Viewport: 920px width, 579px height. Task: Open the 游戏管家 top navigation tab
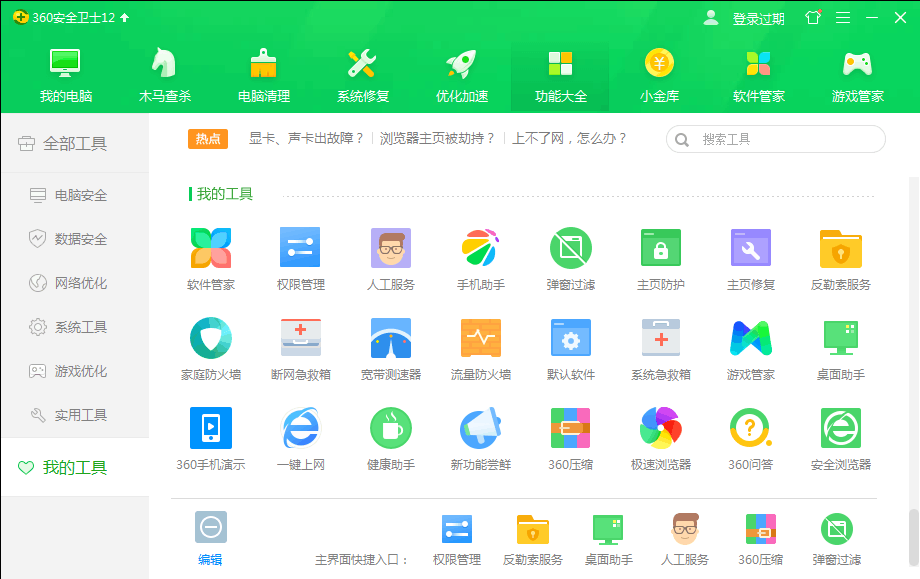[x=857, y=76]
